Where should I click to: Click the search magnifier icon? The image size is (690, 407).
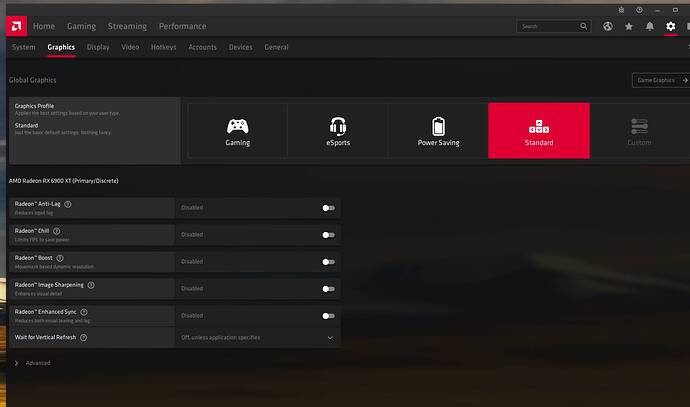coord(584,26)
